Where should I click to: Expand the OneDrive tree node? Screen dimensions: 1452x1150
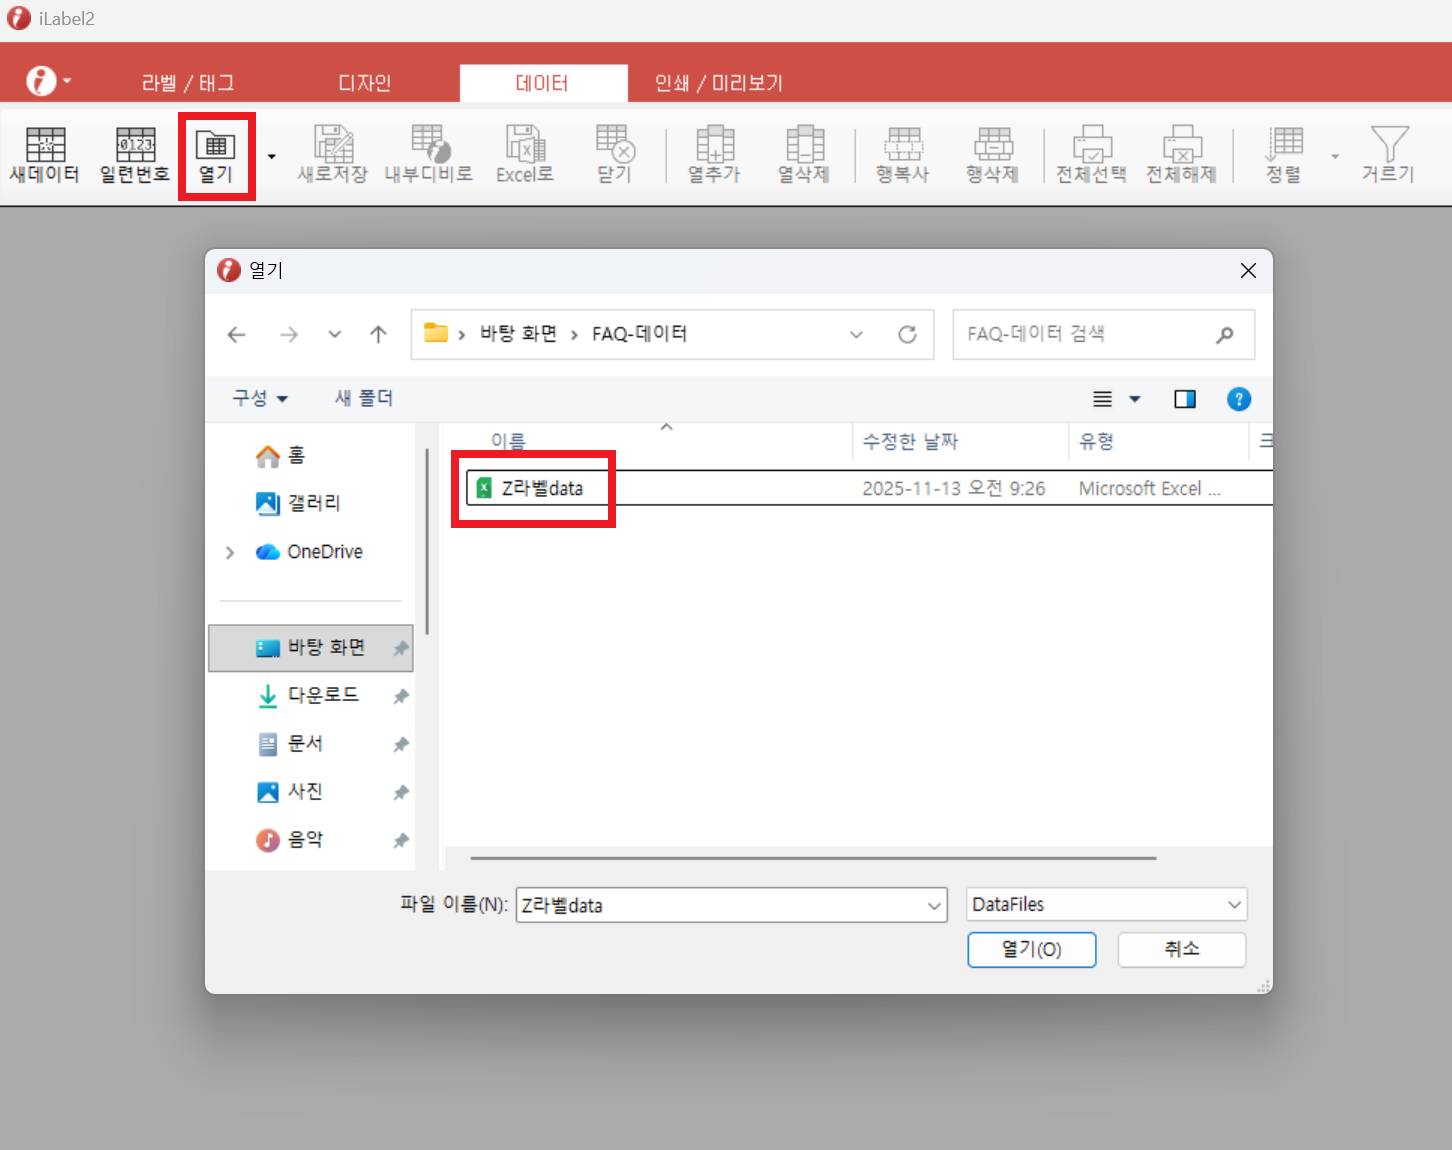click(230, 553)
